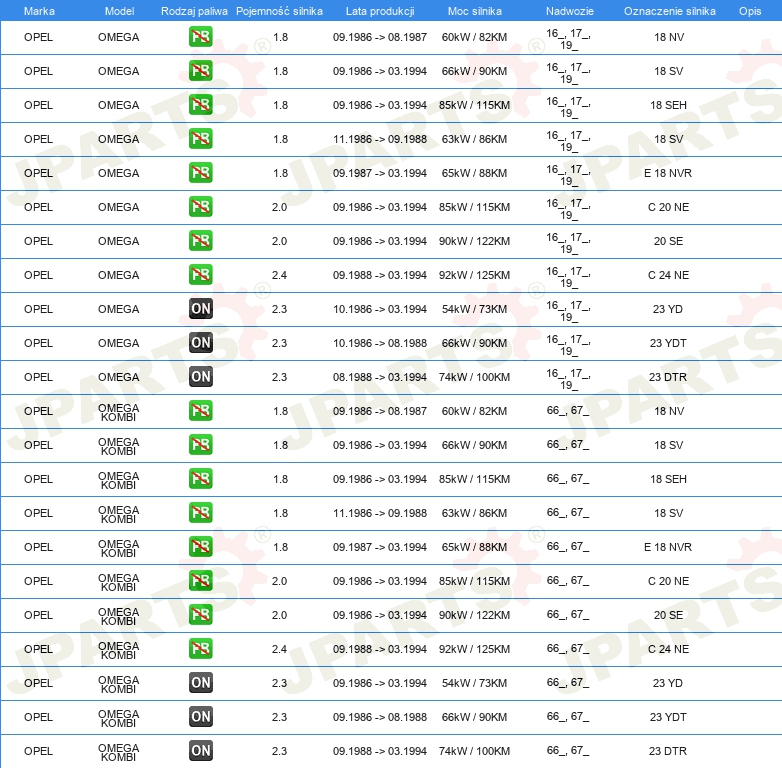The width and height of the screenshot is (782, 768).
Task: Click capacity 2.4 in OMEGA KOMBI row
Action: (x=279, y=649)
